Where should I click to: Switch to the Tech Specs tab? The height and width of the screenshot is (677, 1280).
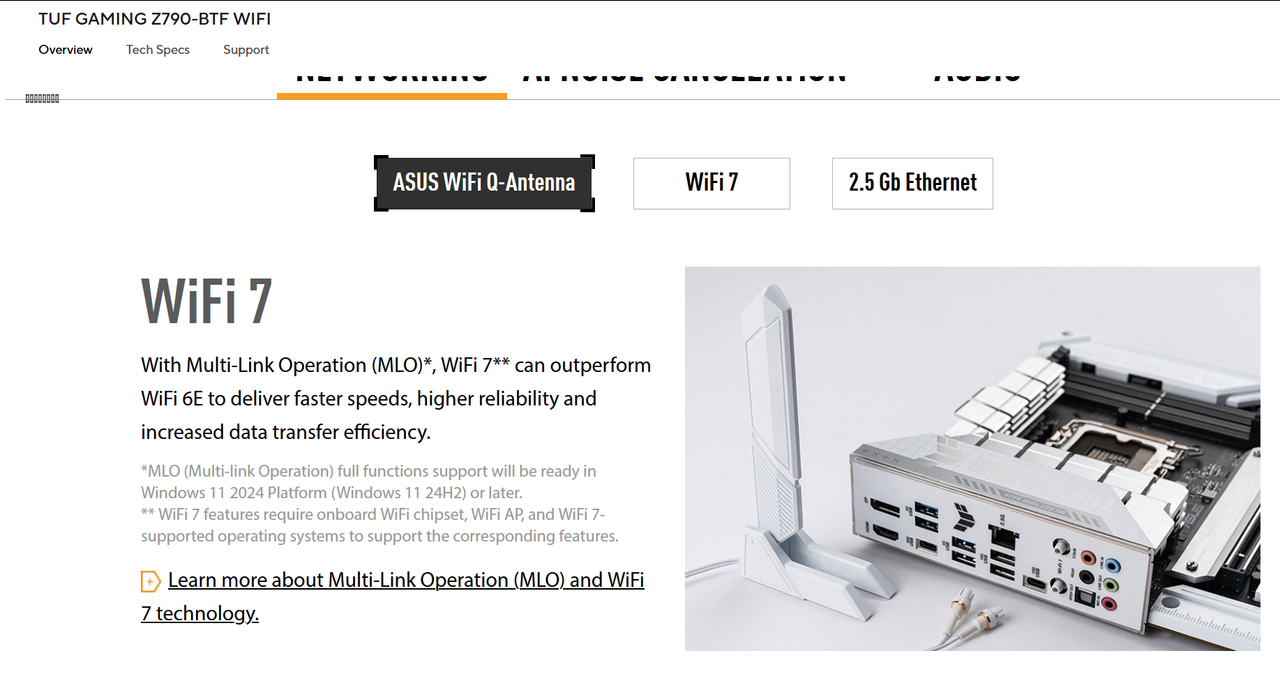158,50
